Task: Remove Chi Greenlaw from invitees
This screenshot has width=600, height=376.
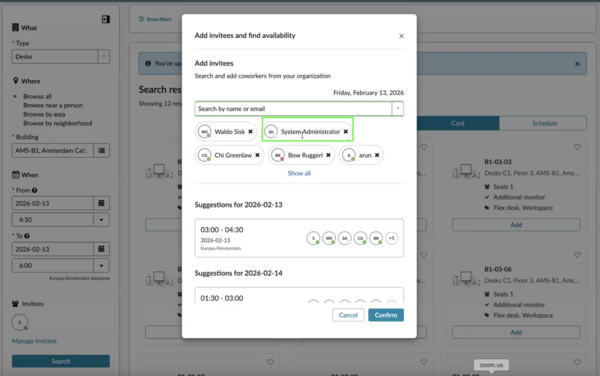Action: click(x=258, y=155)
